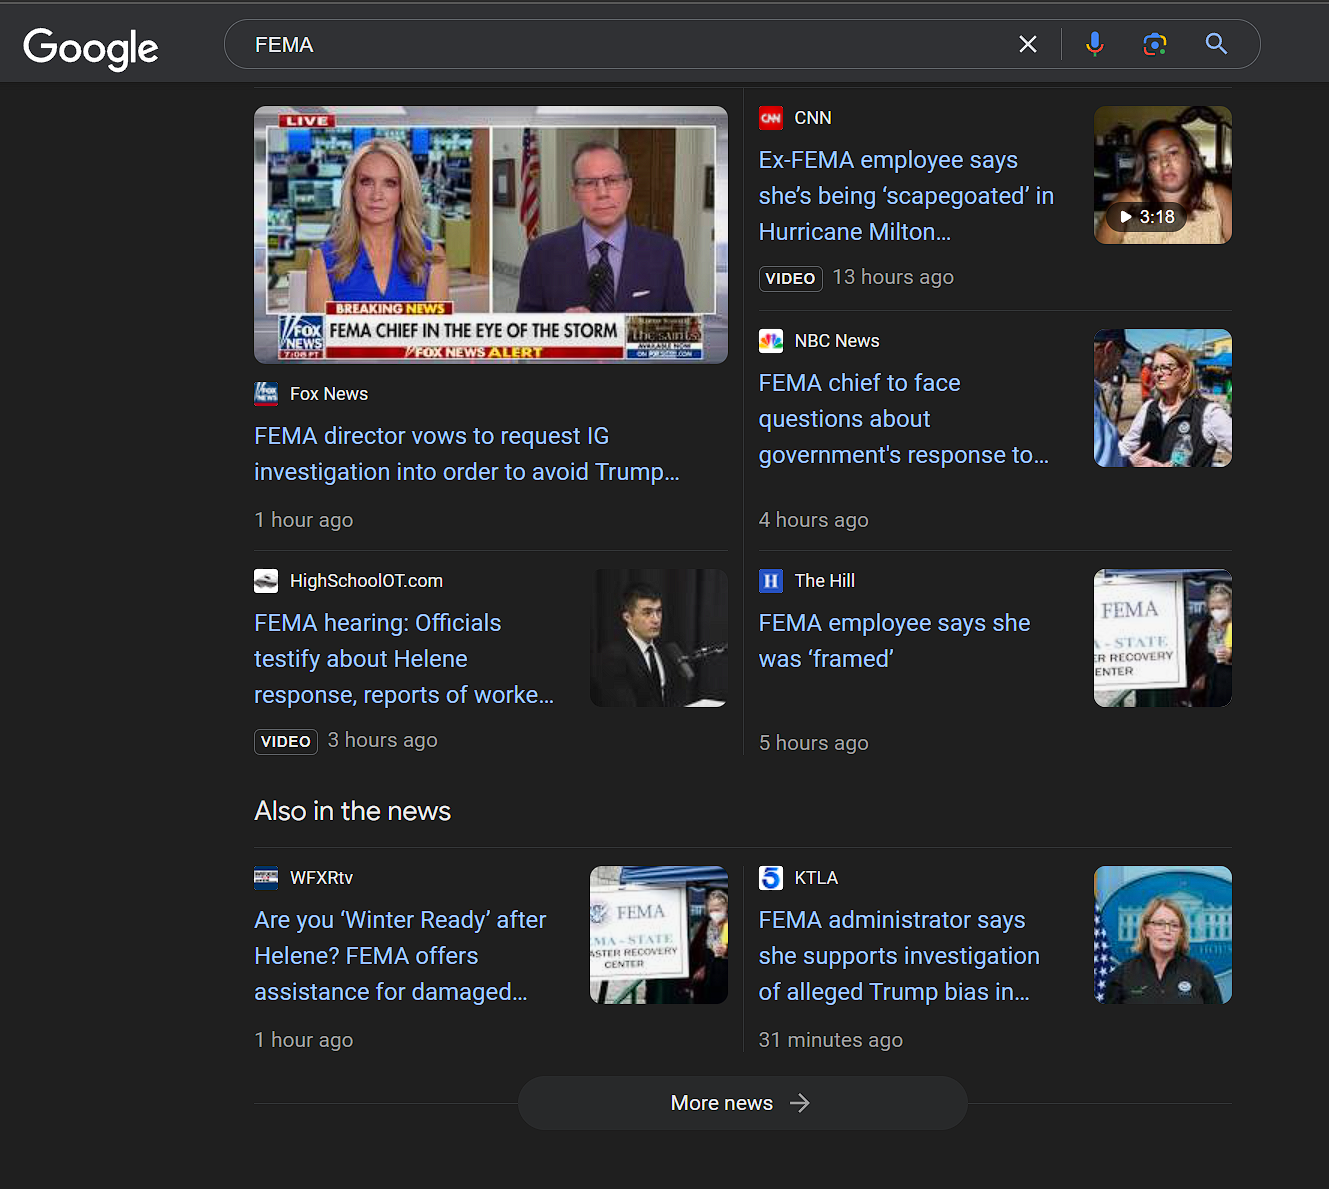Click the VIDEO badge on CNN story

coord(790,278)
